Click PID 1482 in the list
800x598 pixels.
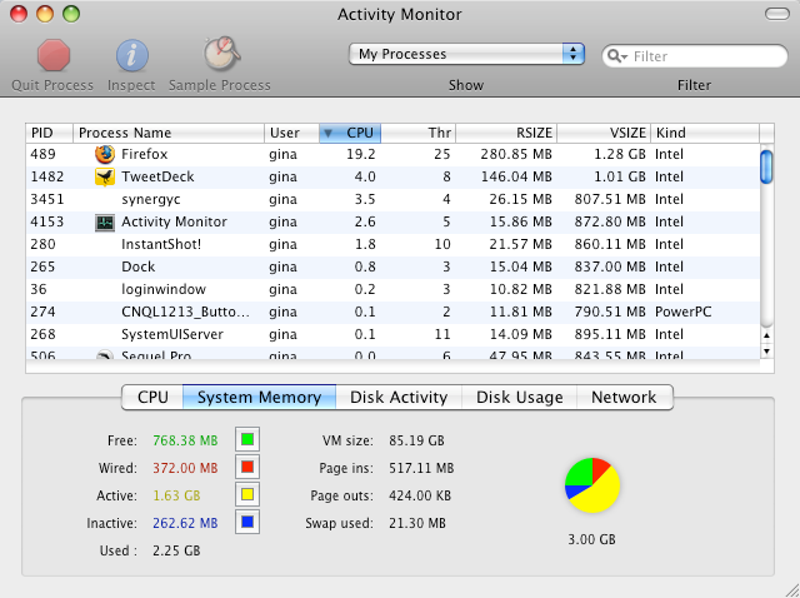(x=47, y=177)
